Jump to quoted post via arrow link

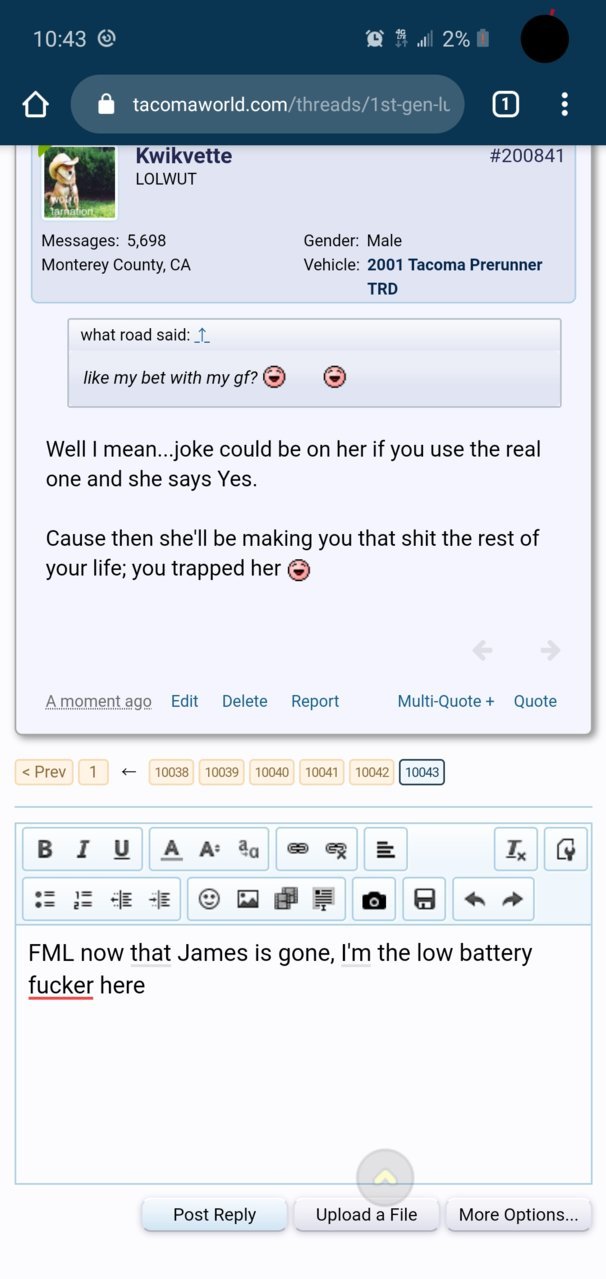point(202,335)
